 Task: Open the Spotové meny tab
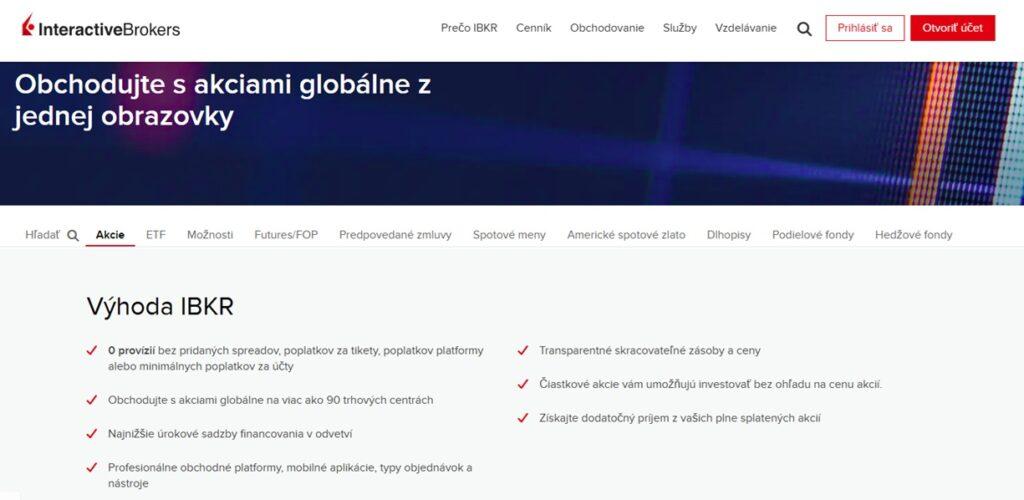pos(509,235)
